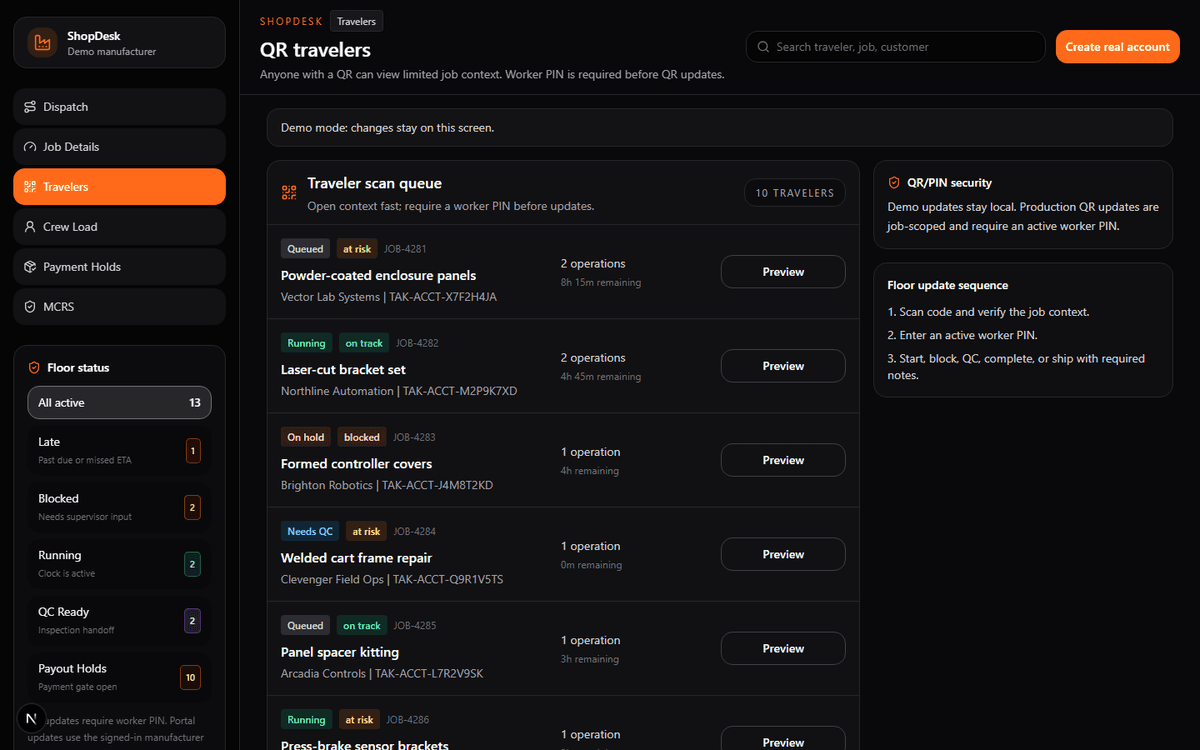Click the Traveler scan queue QR icon
This screenshot has width=1200, height=750.
(x=289, y=193)
